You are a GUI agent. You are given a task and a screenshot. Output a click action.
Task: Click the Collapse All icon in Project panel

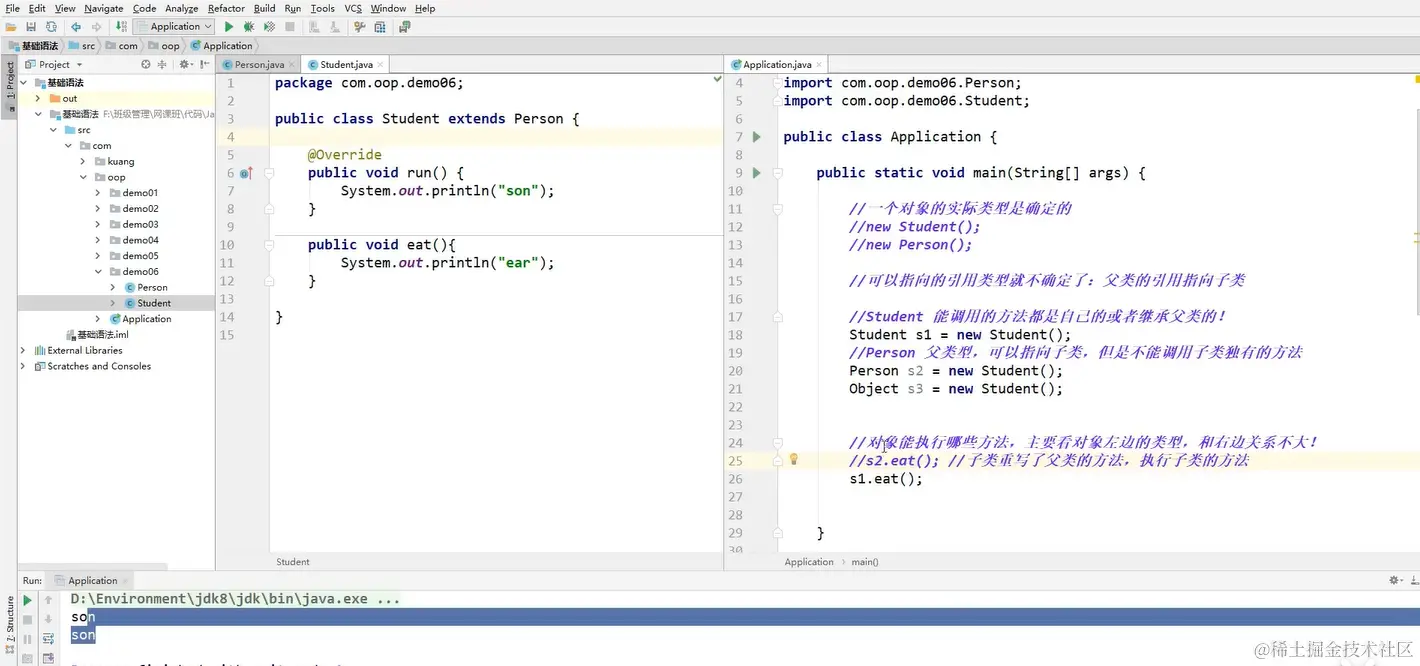coord(163,64)
